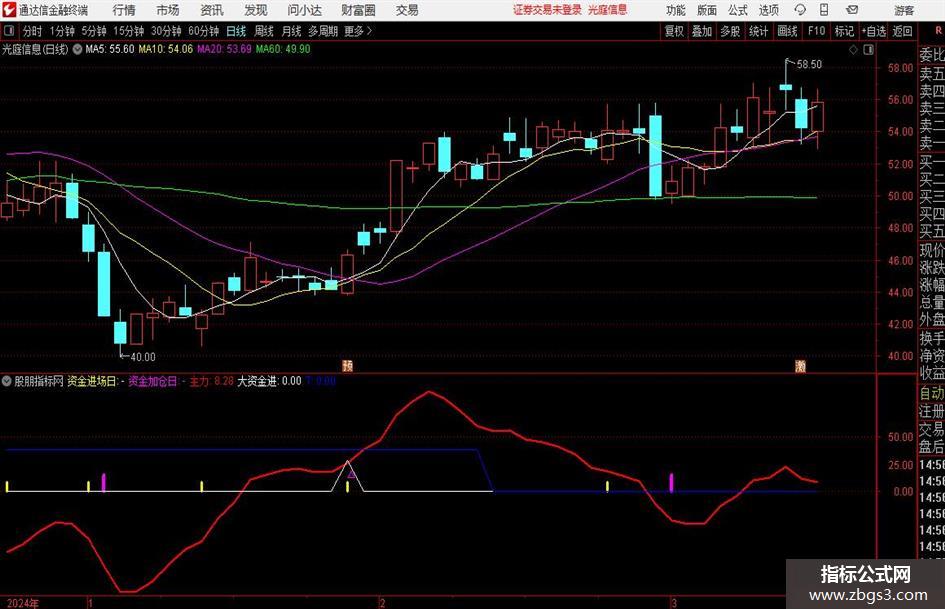The width and height of the screenshot is (945, 609).
Task: Open the 财富圈 menu
Action: point(358,10)
